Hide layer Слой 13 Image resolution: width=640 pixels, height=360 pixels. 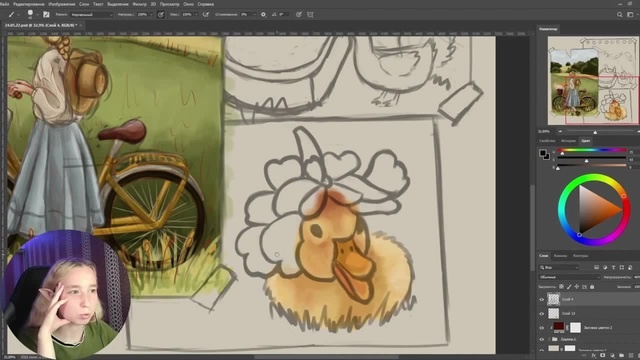click(x=542, y=313)
